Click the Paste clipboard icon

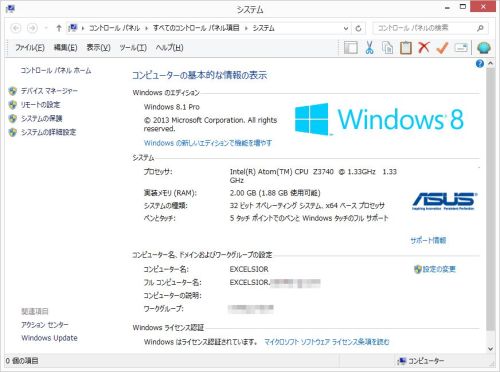(x=406, y=48)
